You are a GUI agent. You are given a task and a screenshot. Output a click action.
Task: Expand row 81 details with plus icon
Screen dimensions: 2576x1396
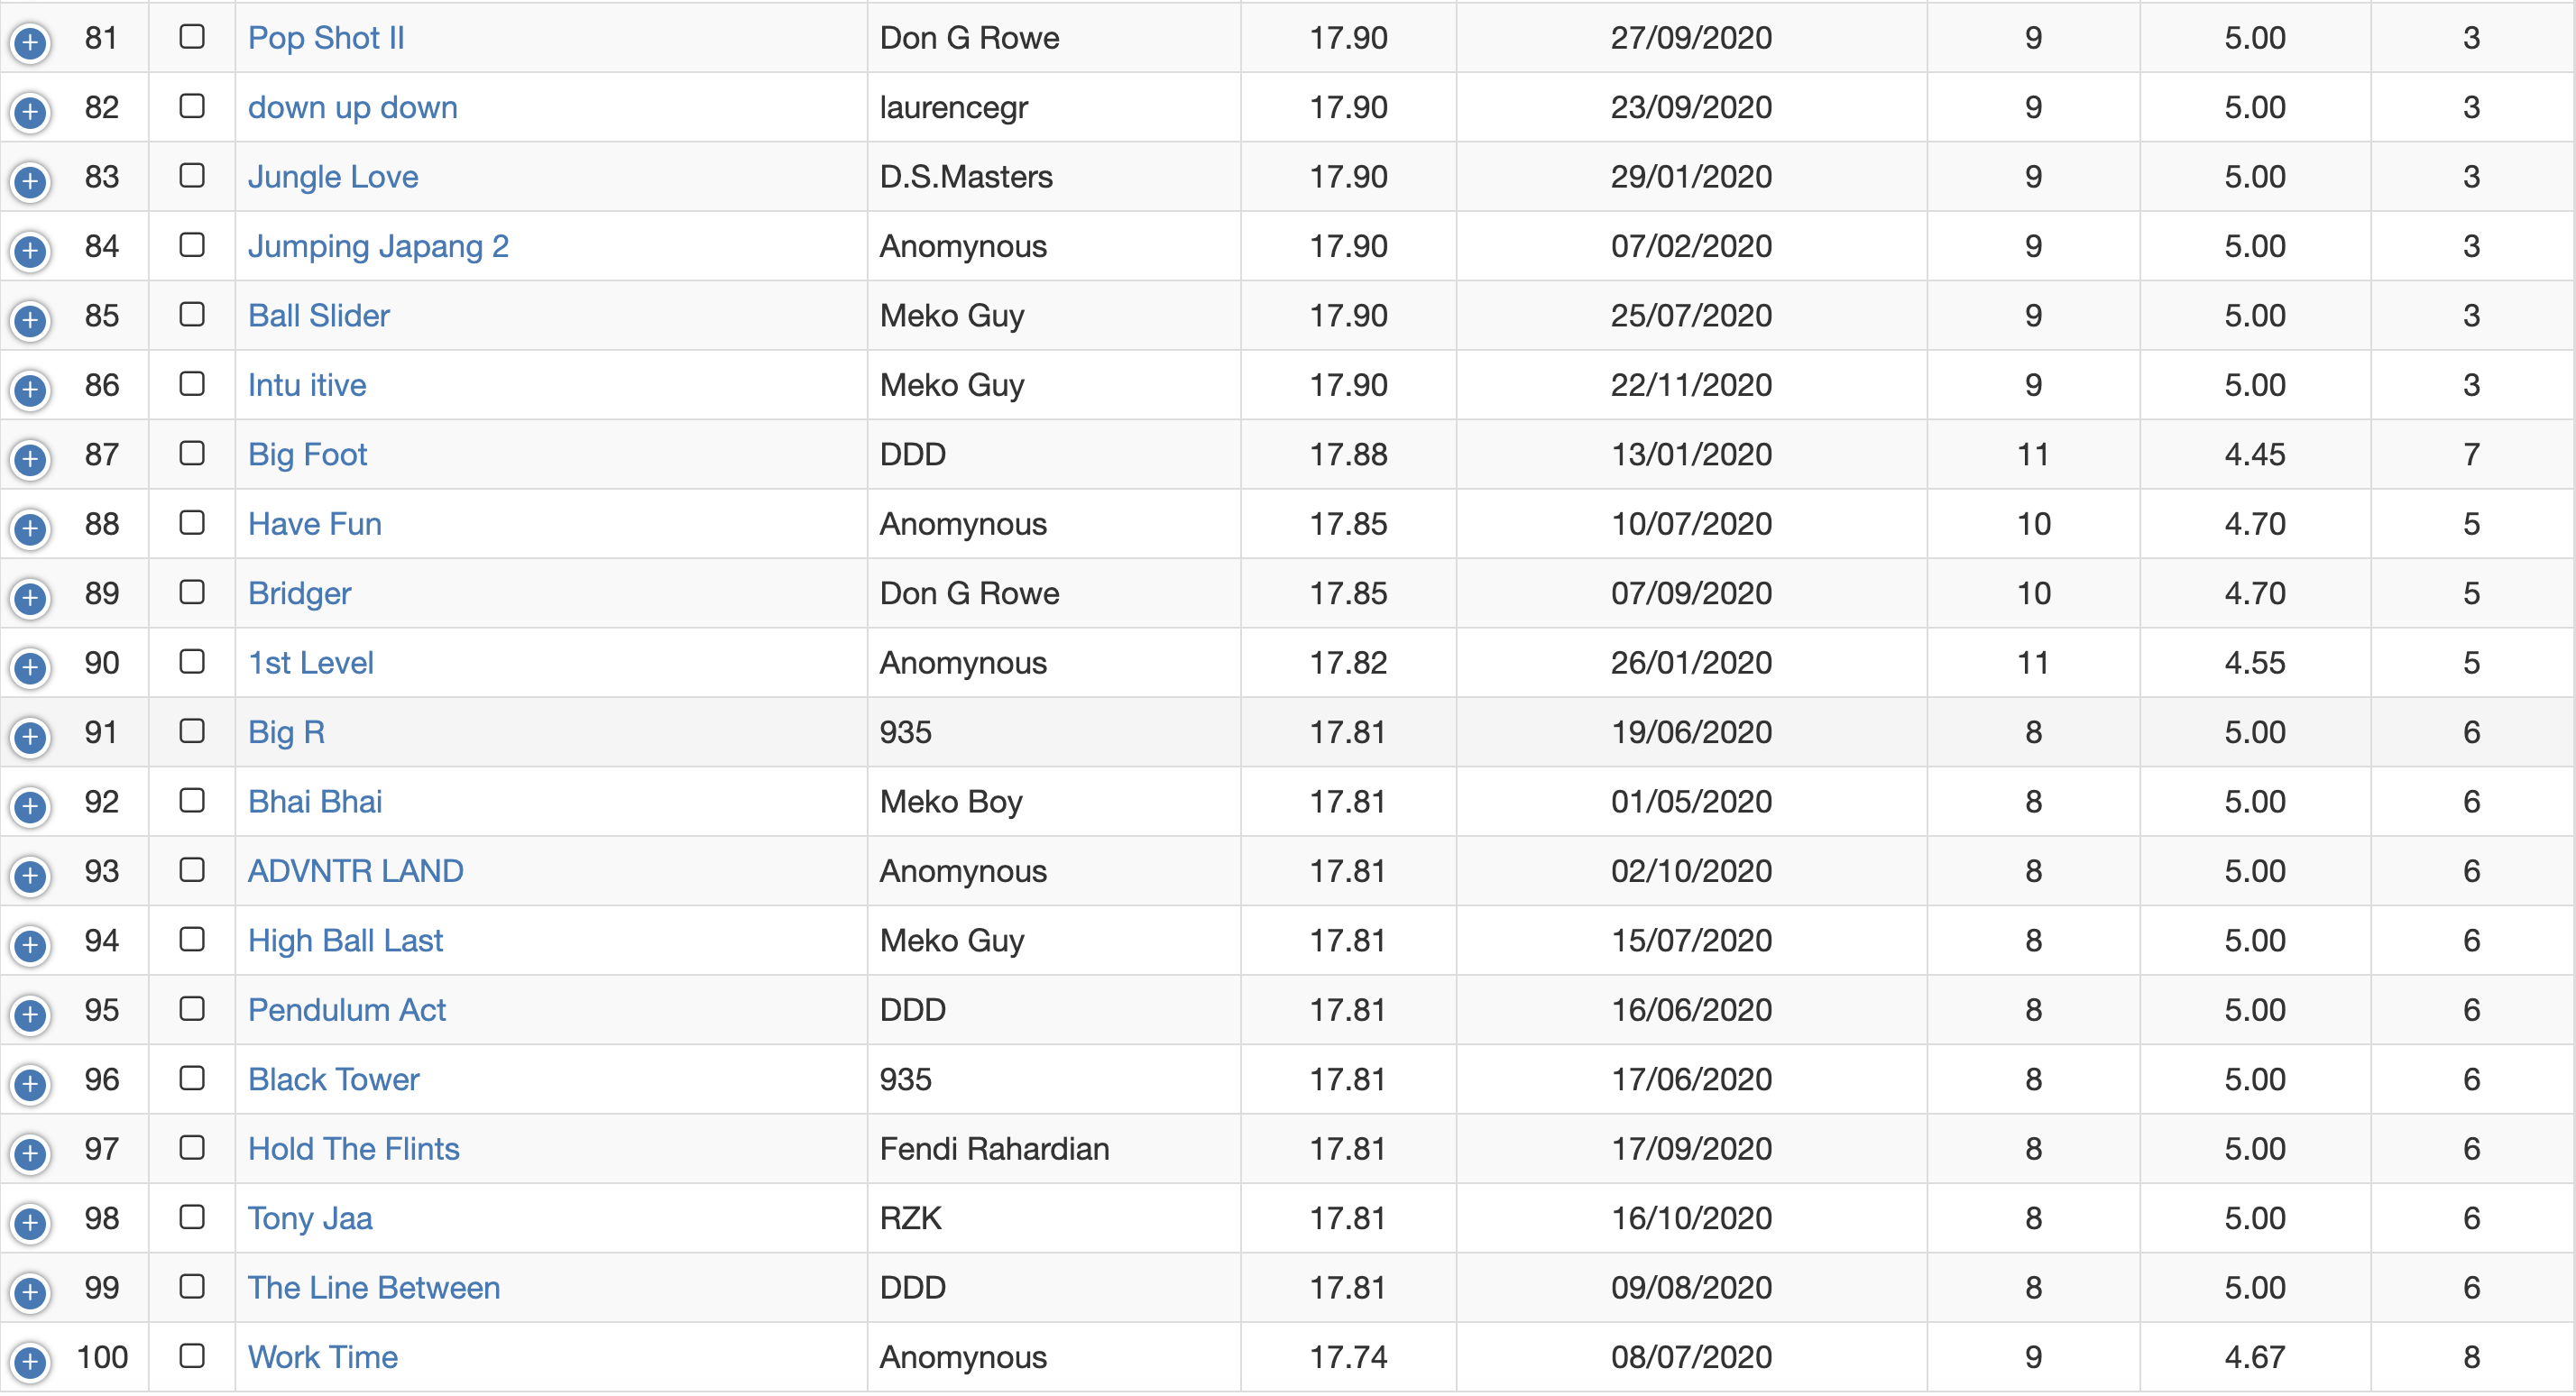pyautogui.click(x=30, y=42)
